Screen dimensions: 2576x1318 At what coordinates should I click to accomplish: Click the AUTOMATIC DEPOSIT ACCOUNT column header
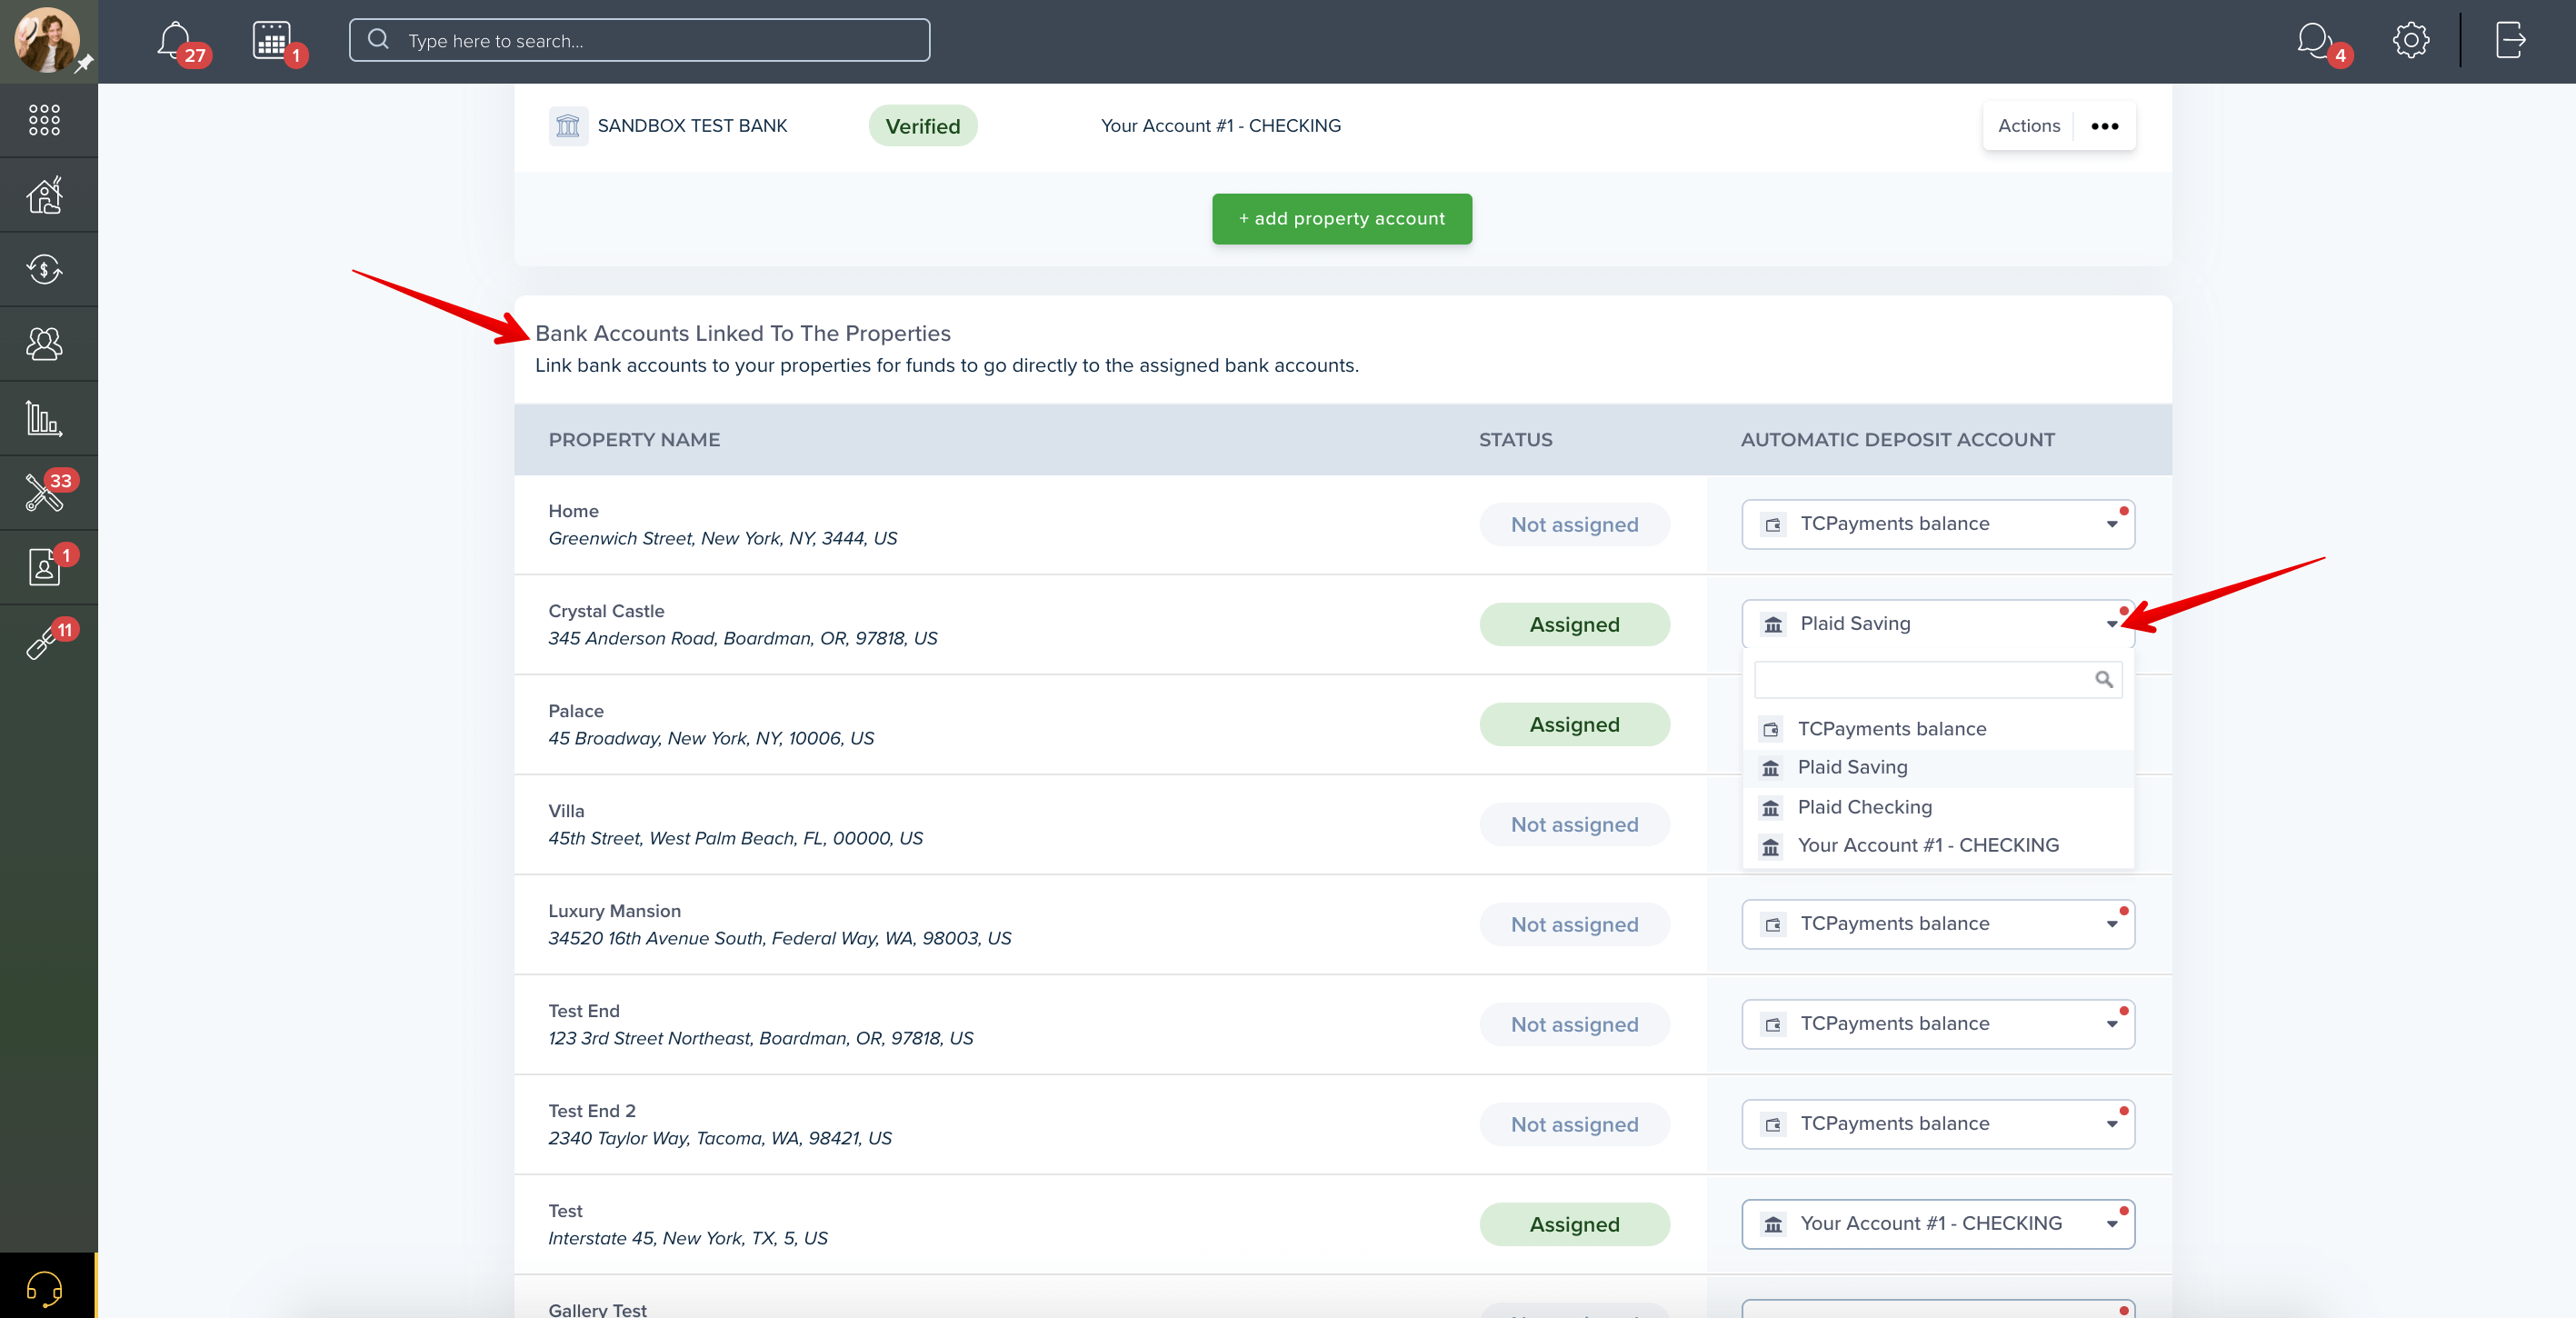[1897, 440]
